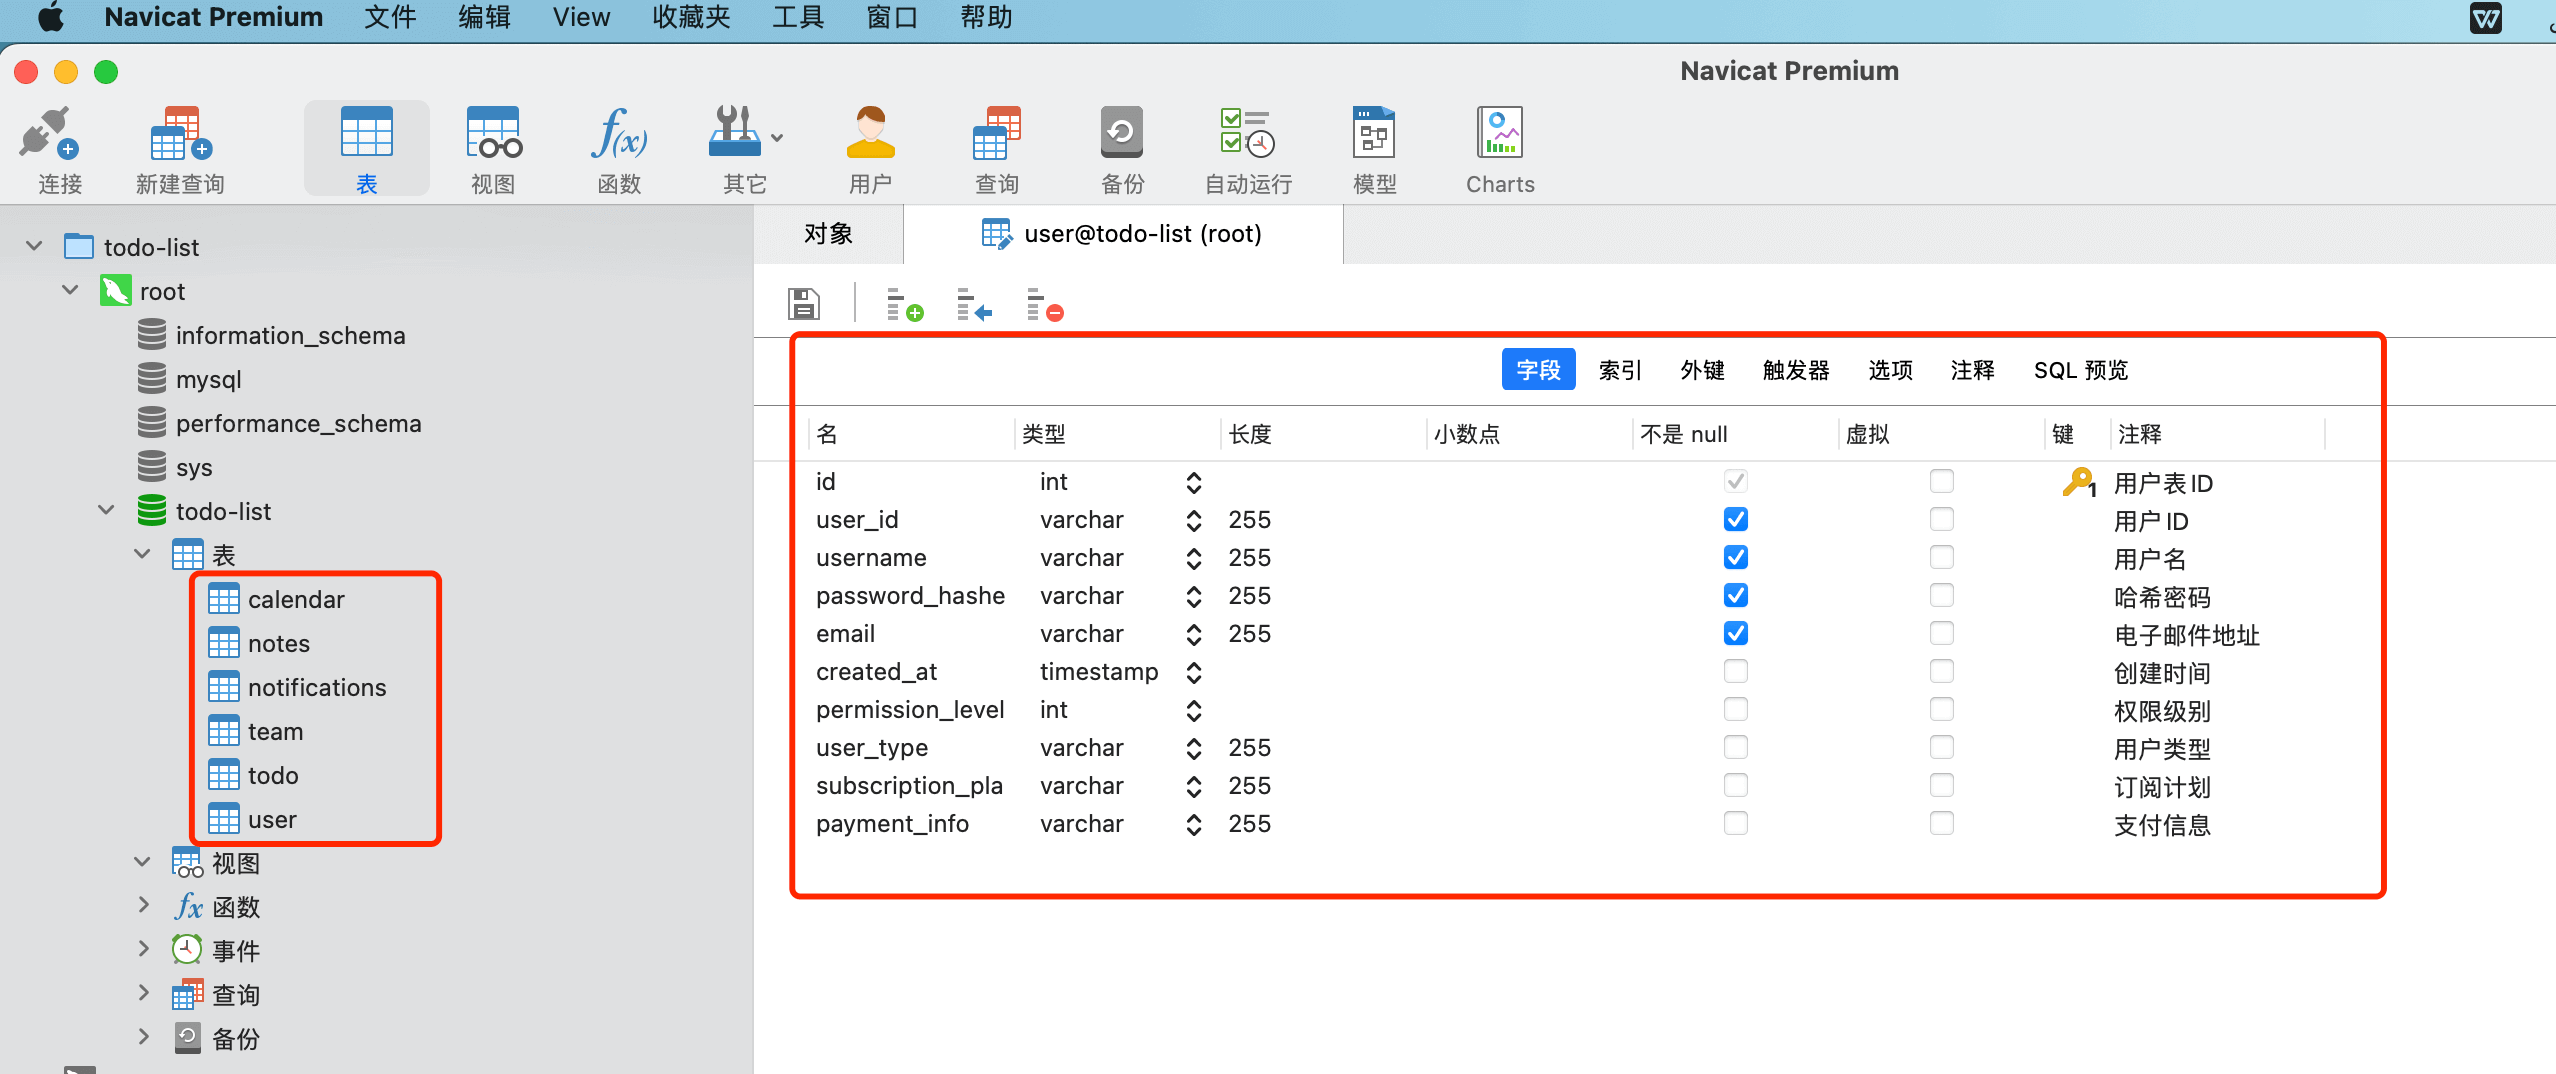Switch to the Objects (对象) tab
Viewport: 2556px width, 1074px height.
tap(828, 234)
